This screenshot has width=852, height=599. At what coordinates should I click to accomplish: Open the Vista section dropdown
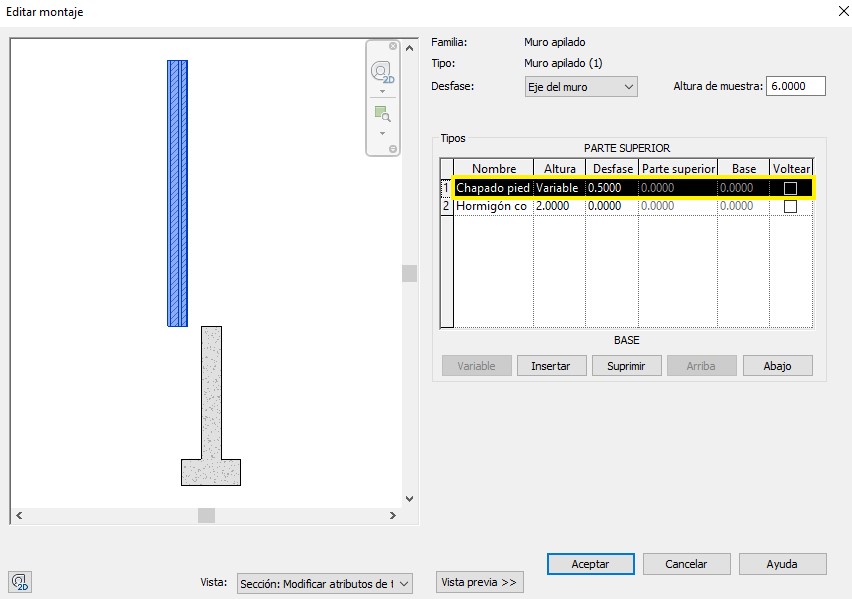click(x=324, y=584)
